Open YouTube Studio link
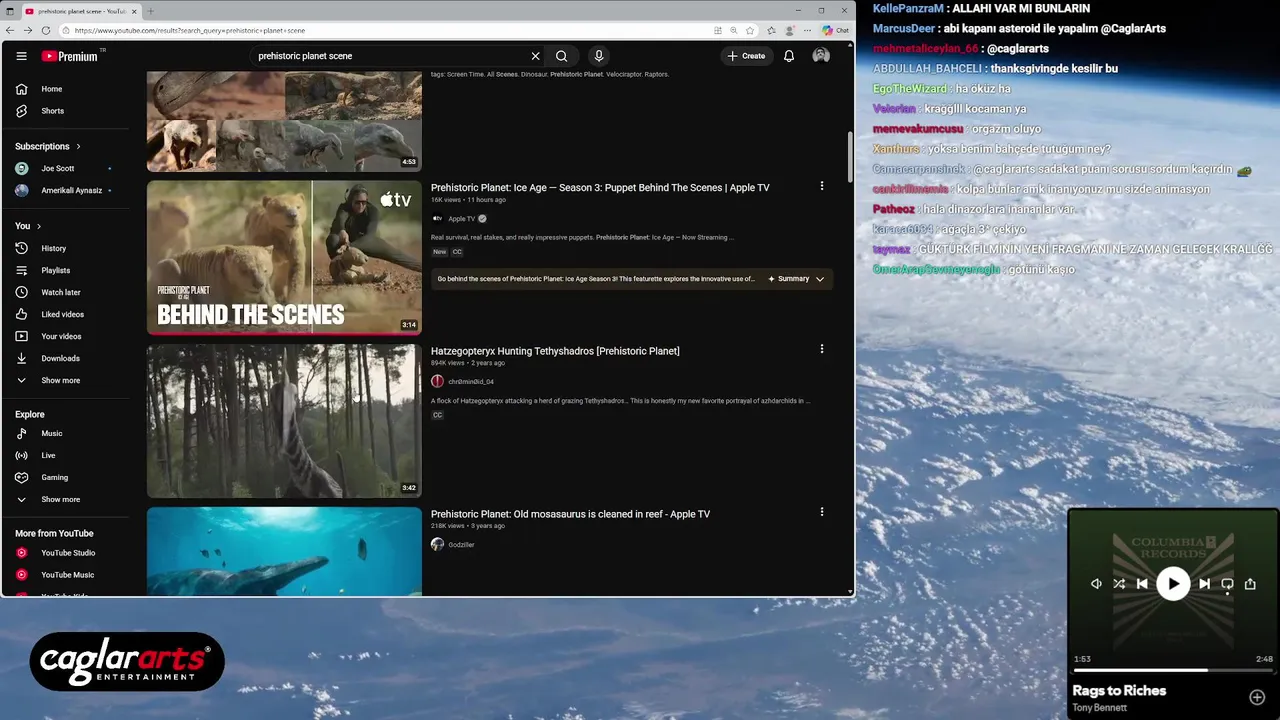The width and height of the screenshot is (1280, 720). tap(66, 553)
